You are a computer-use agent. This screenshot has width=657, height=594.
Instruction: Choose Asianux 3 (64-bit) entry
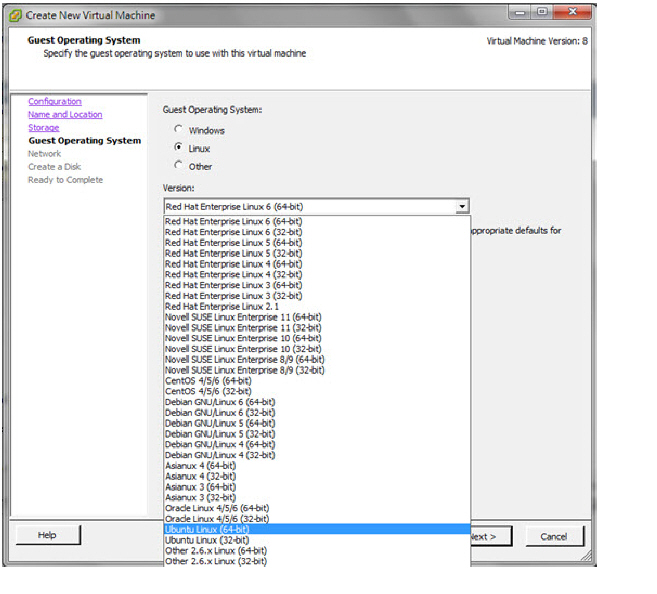(x=317, y=487)
